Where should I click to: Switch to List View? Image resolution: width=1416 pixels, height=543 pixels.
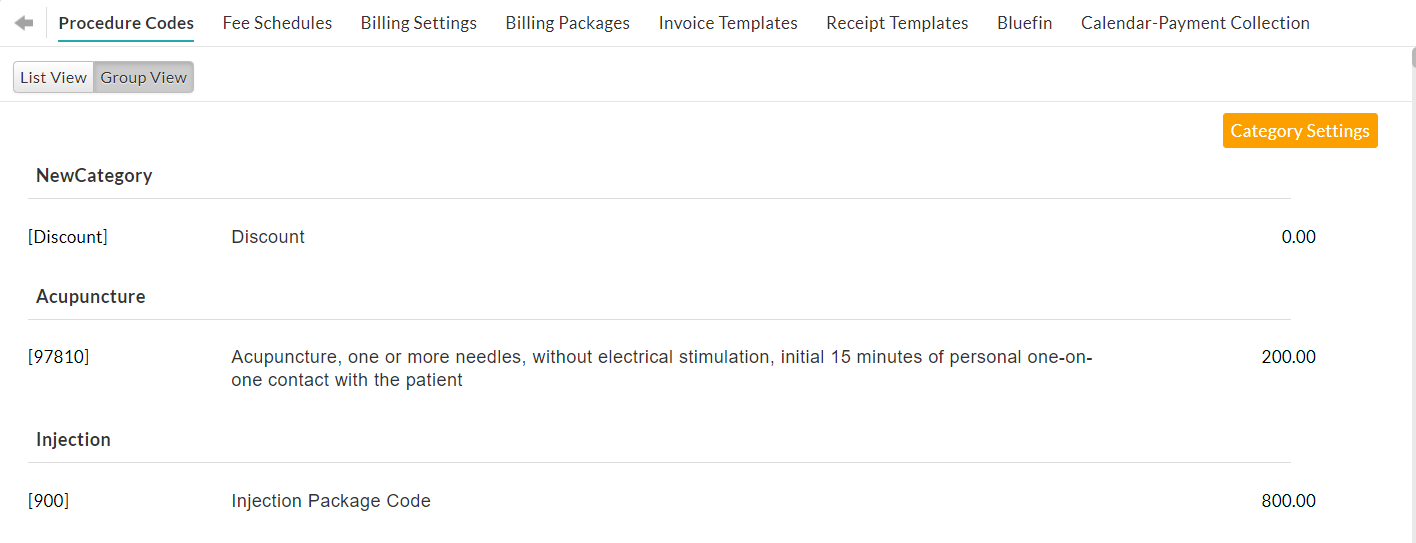tap(54, 77)
